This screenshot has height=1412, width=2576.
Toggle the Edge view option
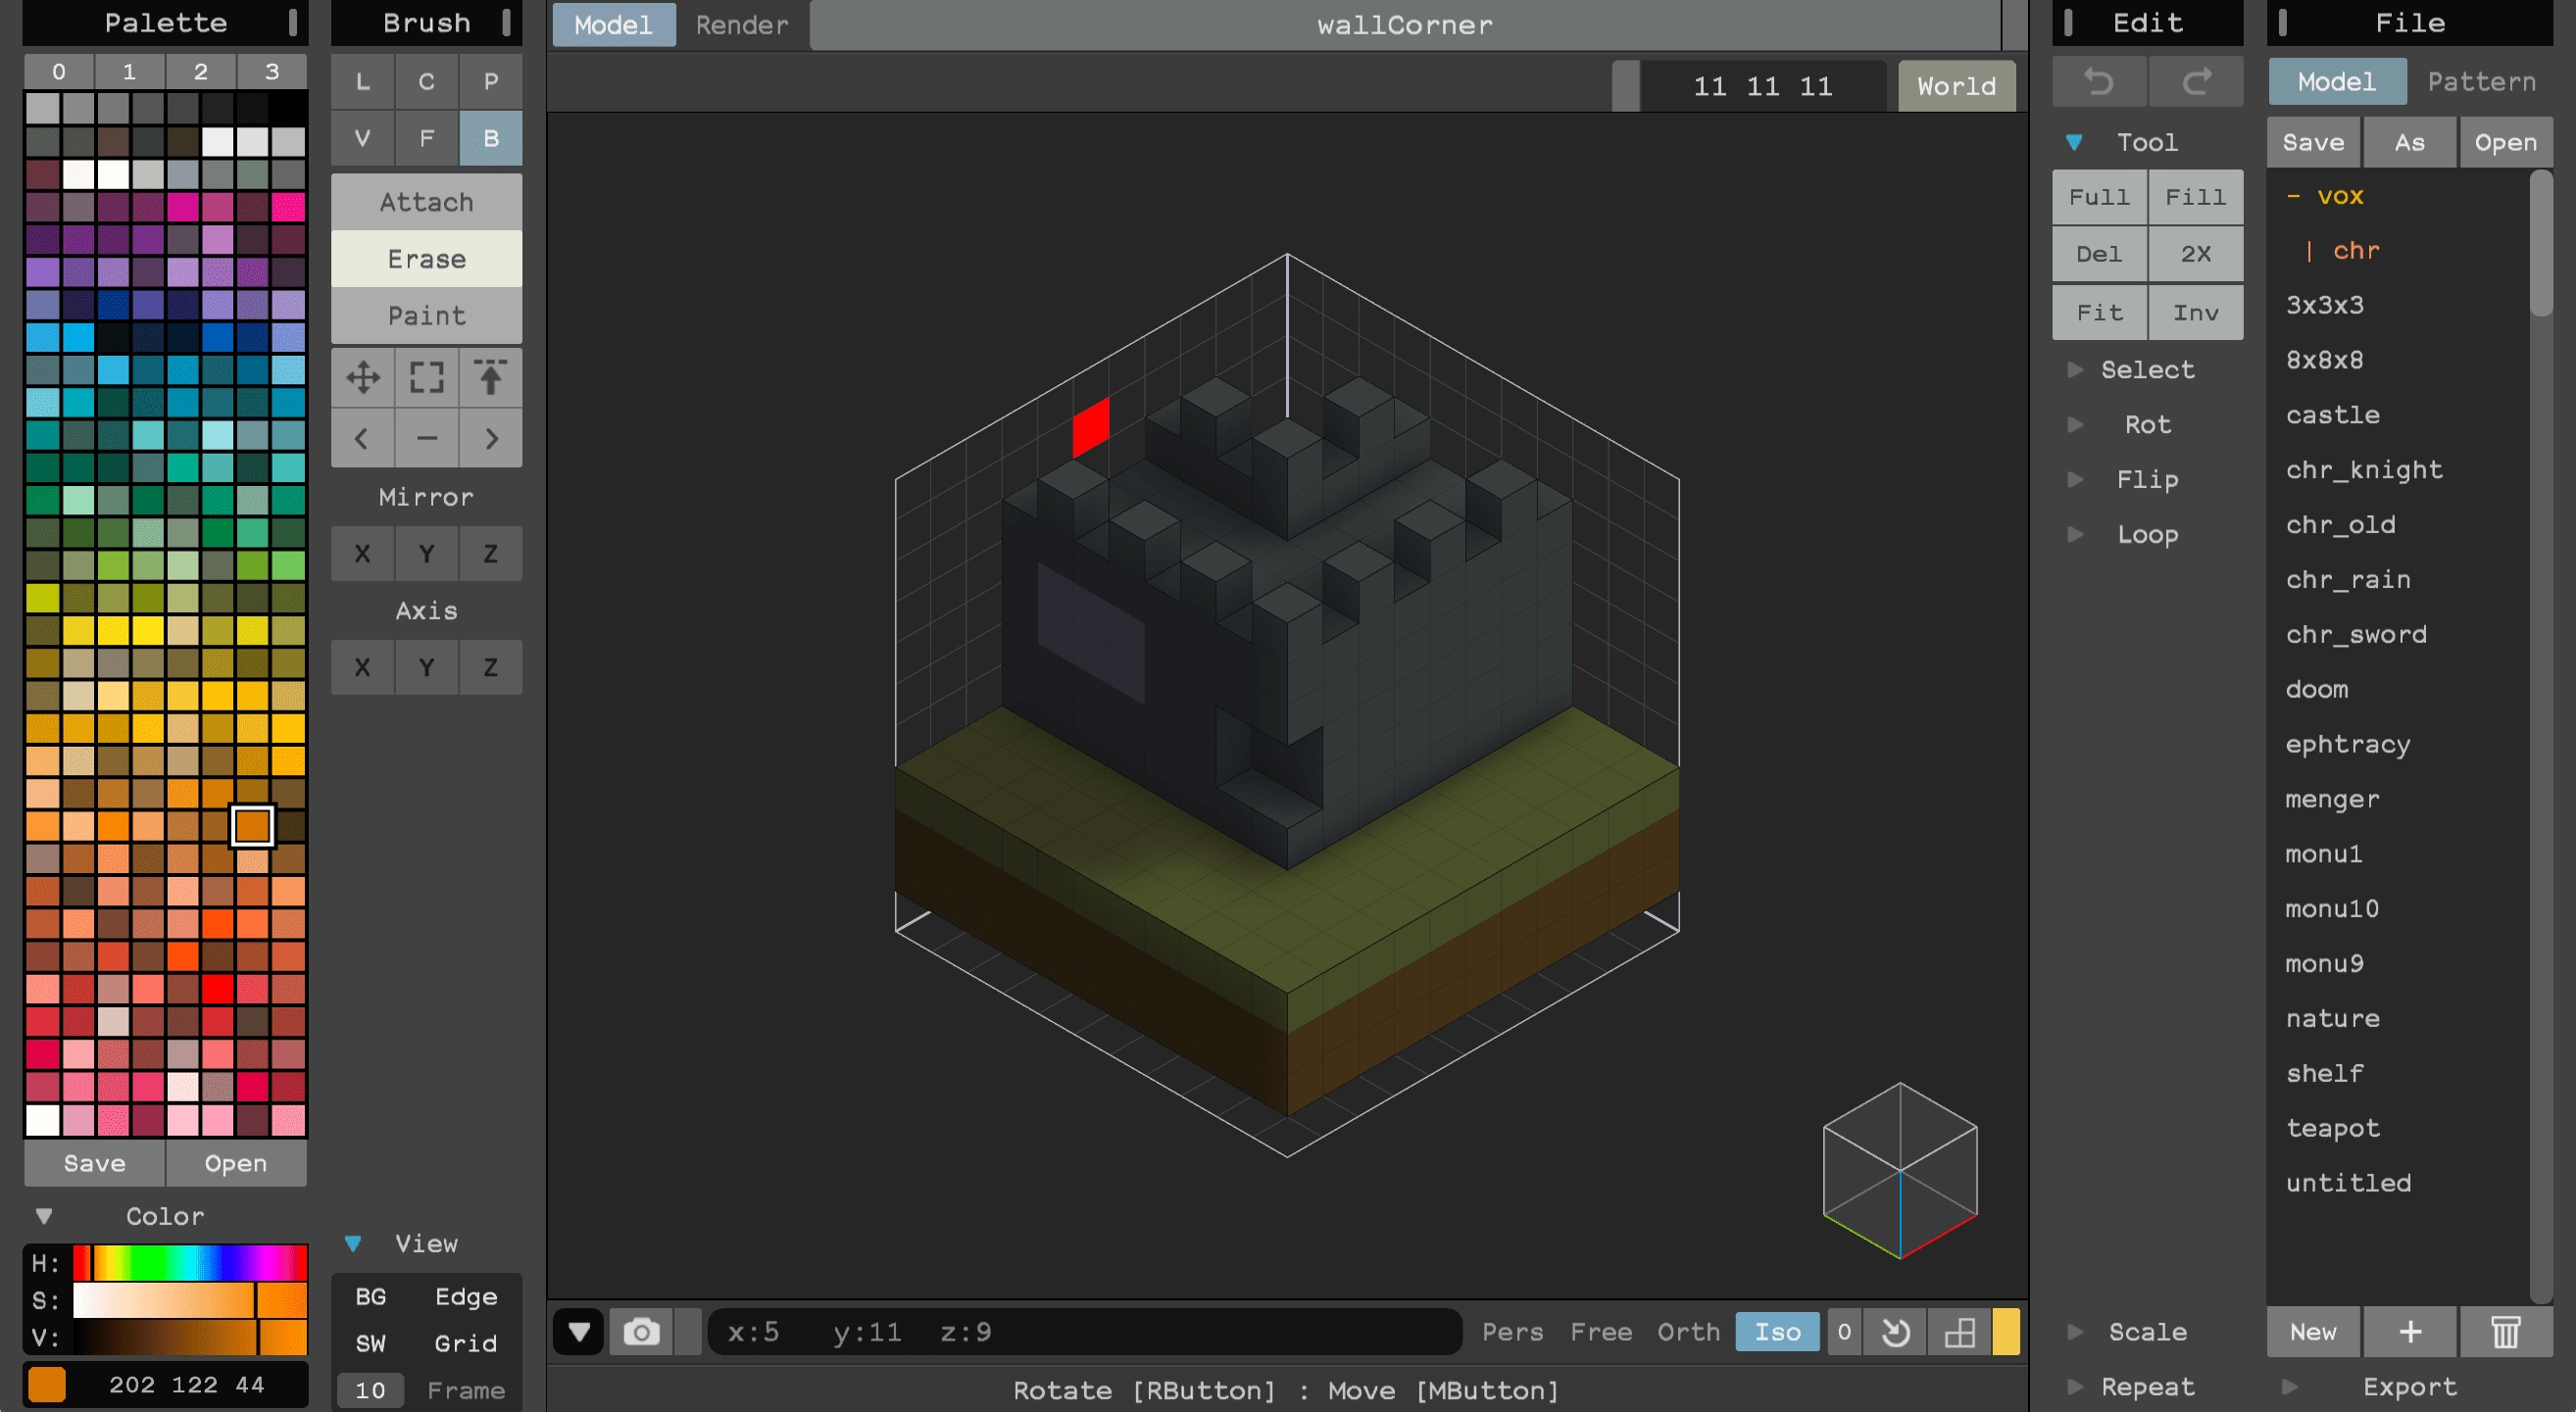(465, 1297)
